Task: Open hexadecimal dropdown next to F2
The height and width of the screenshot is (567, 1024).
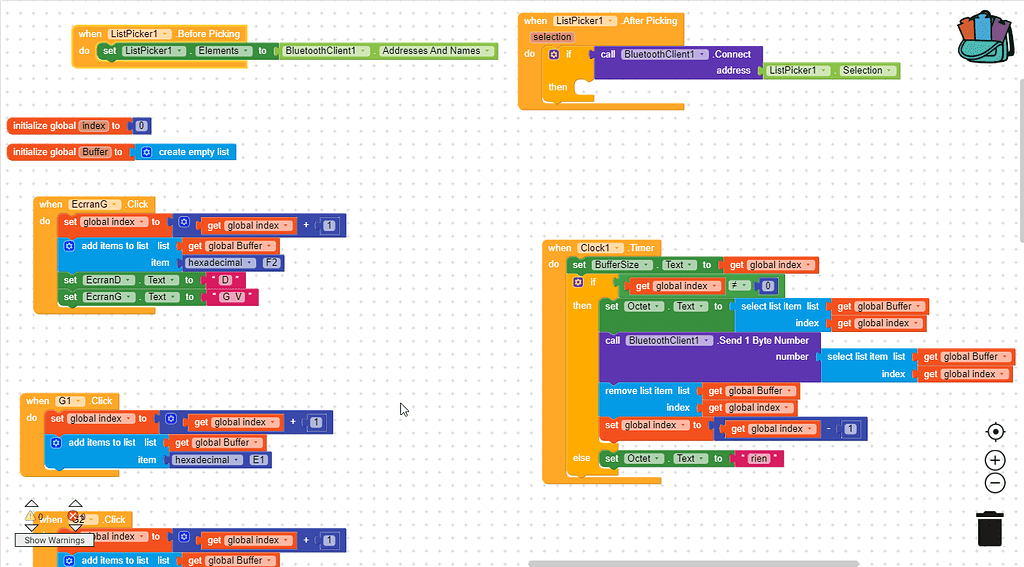Action: tap(221, 263)
